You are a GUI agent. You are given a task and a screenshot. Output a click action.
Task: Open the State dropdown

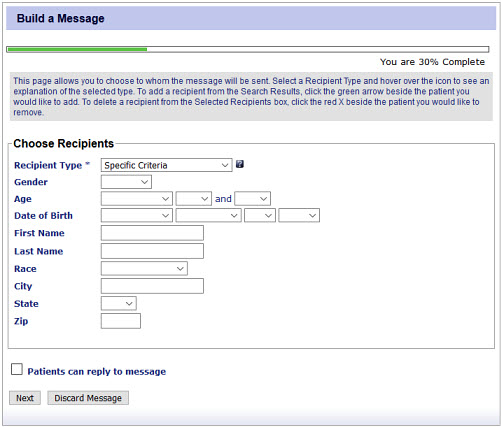pyautogui.click(x=119, y=303)
